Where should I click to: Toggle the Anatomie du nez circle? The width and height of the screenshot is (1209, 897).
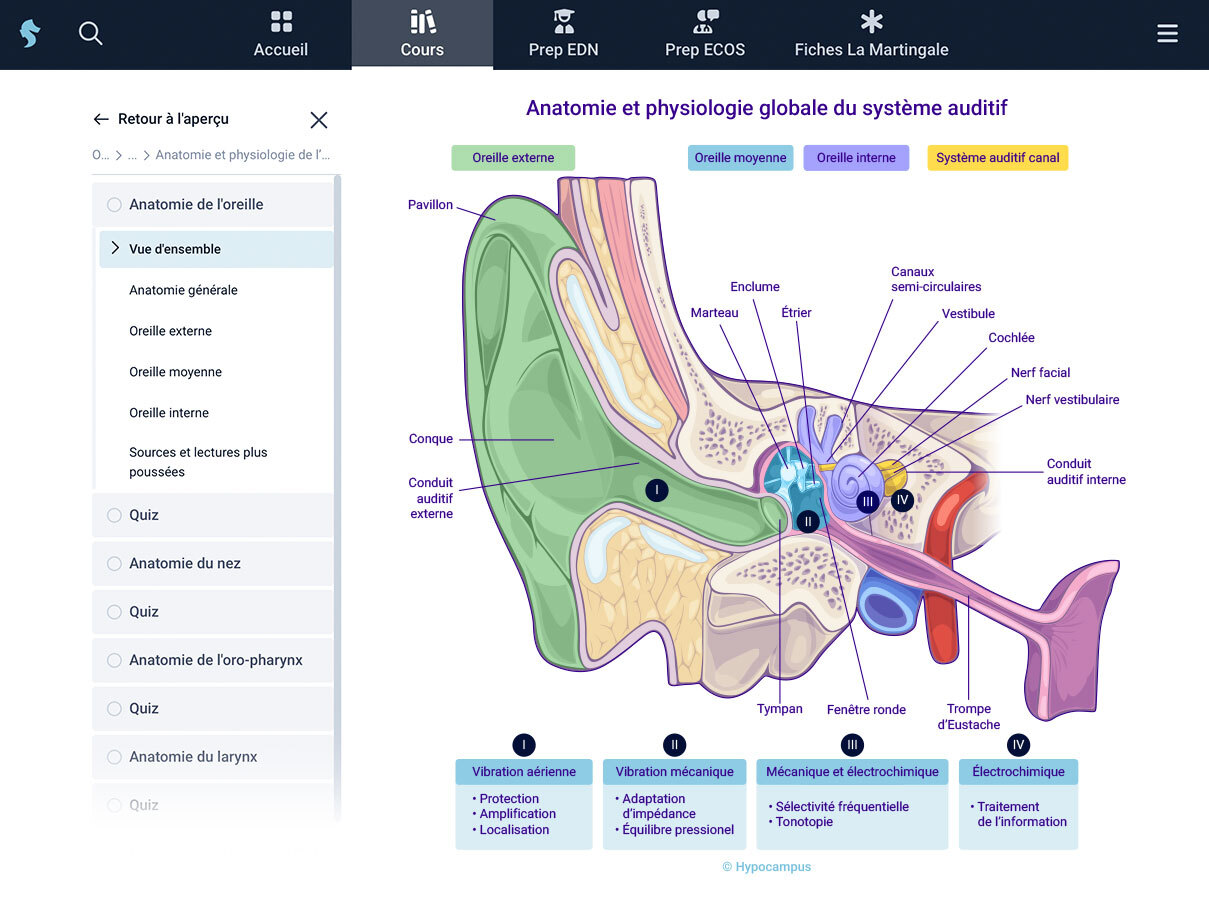[x=114, y=564]
